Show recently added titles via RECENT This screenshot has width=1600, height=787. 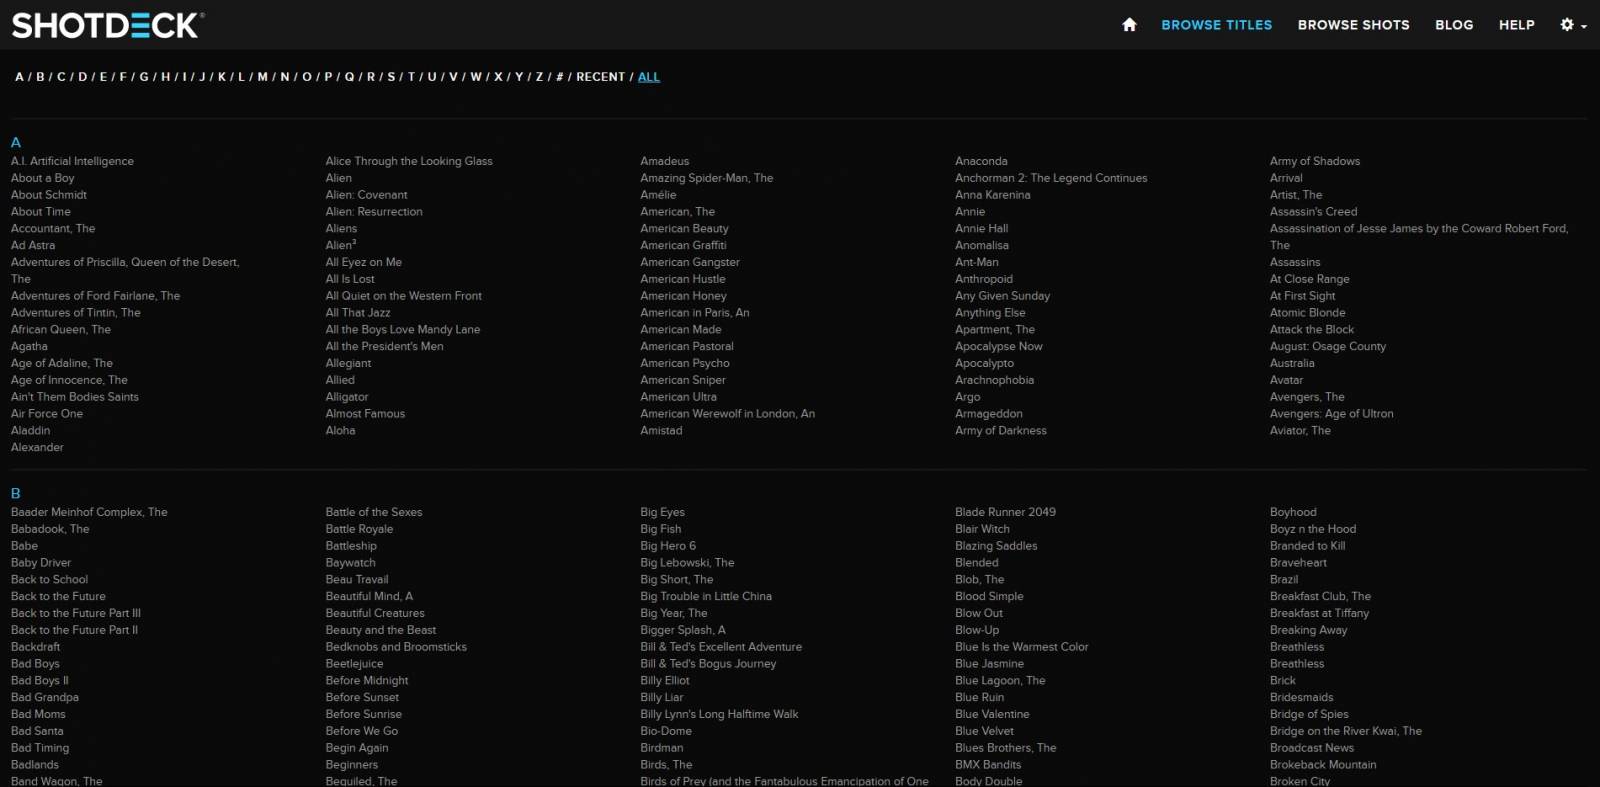tap(600, 77)
